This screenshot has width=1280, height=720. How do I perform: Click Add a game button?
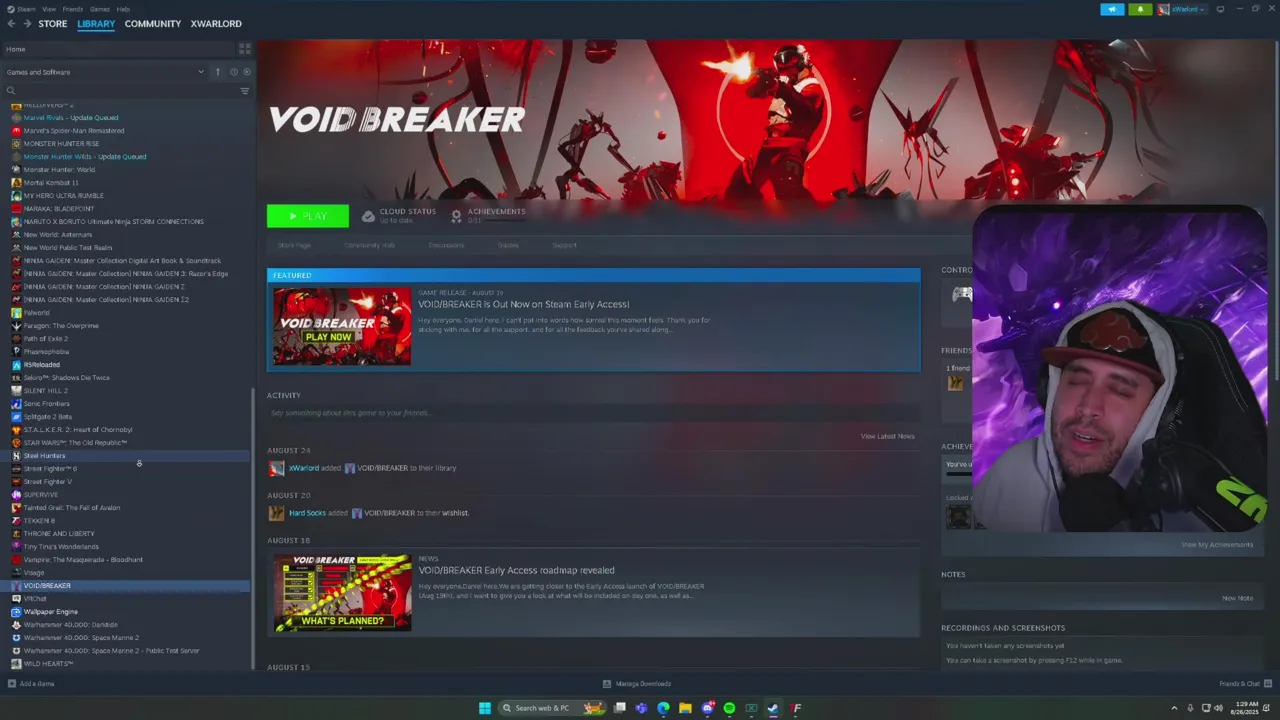pos(31,684)
